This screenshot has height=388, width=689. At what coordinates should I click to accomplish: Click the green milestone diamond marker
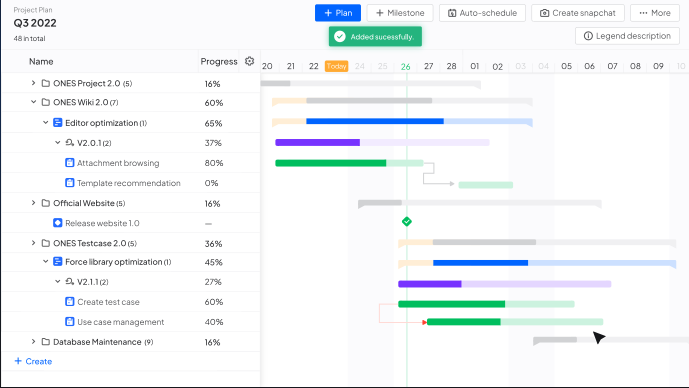[x=407, y=221]
